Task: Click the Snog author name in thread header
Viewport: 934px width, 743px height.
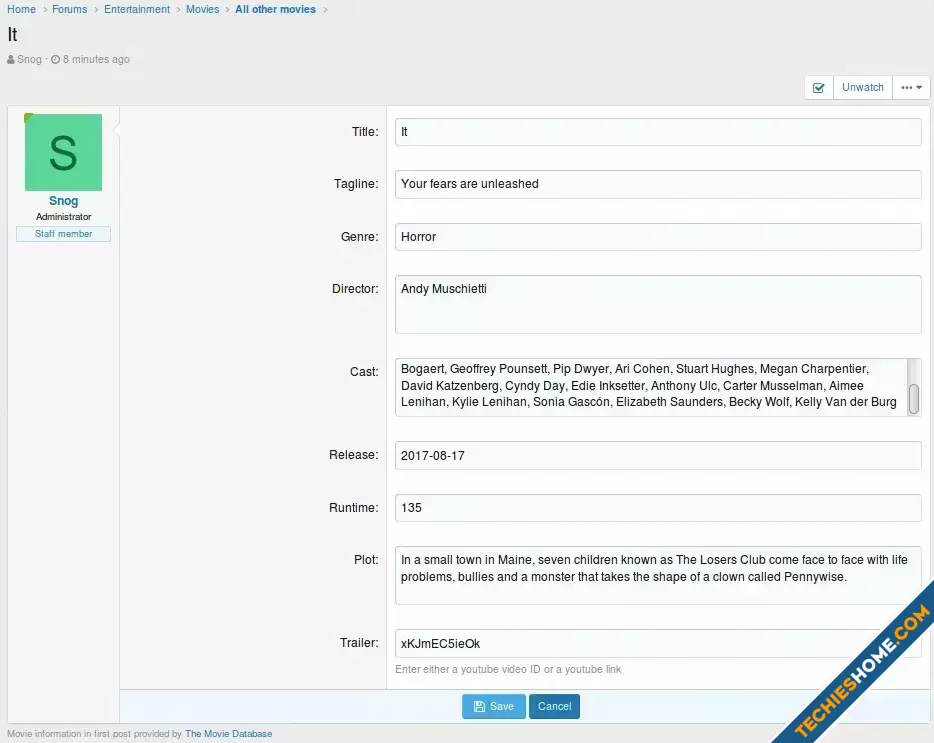Action: (29, 60)
